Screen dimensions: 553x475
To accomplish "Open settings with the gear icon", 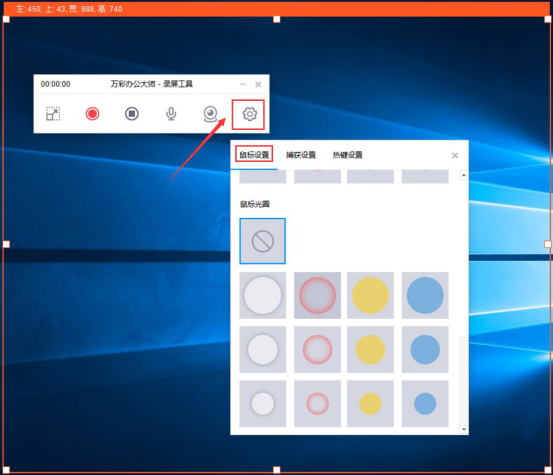I will pyautogui.click(x=250, y=114).
